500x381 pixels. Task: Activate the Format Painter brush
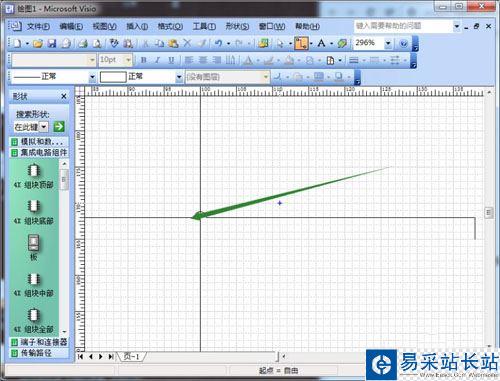click(201, 43)
